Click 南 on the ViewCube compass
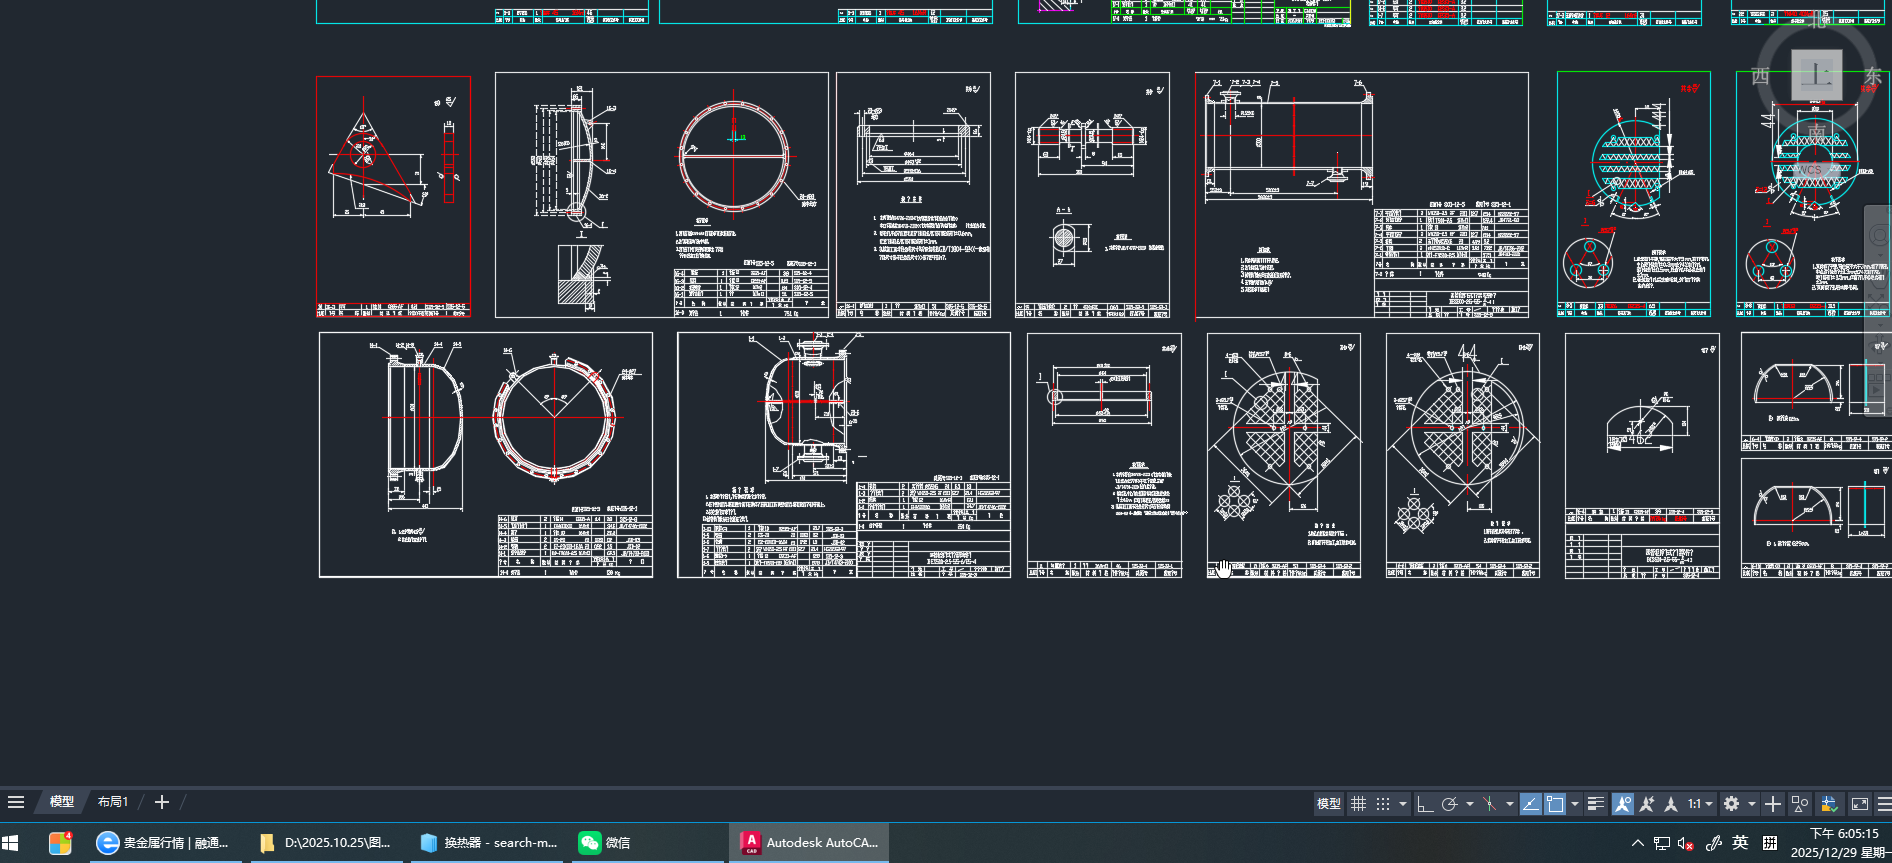The image size is (1892, 863). coord(1817,132)
